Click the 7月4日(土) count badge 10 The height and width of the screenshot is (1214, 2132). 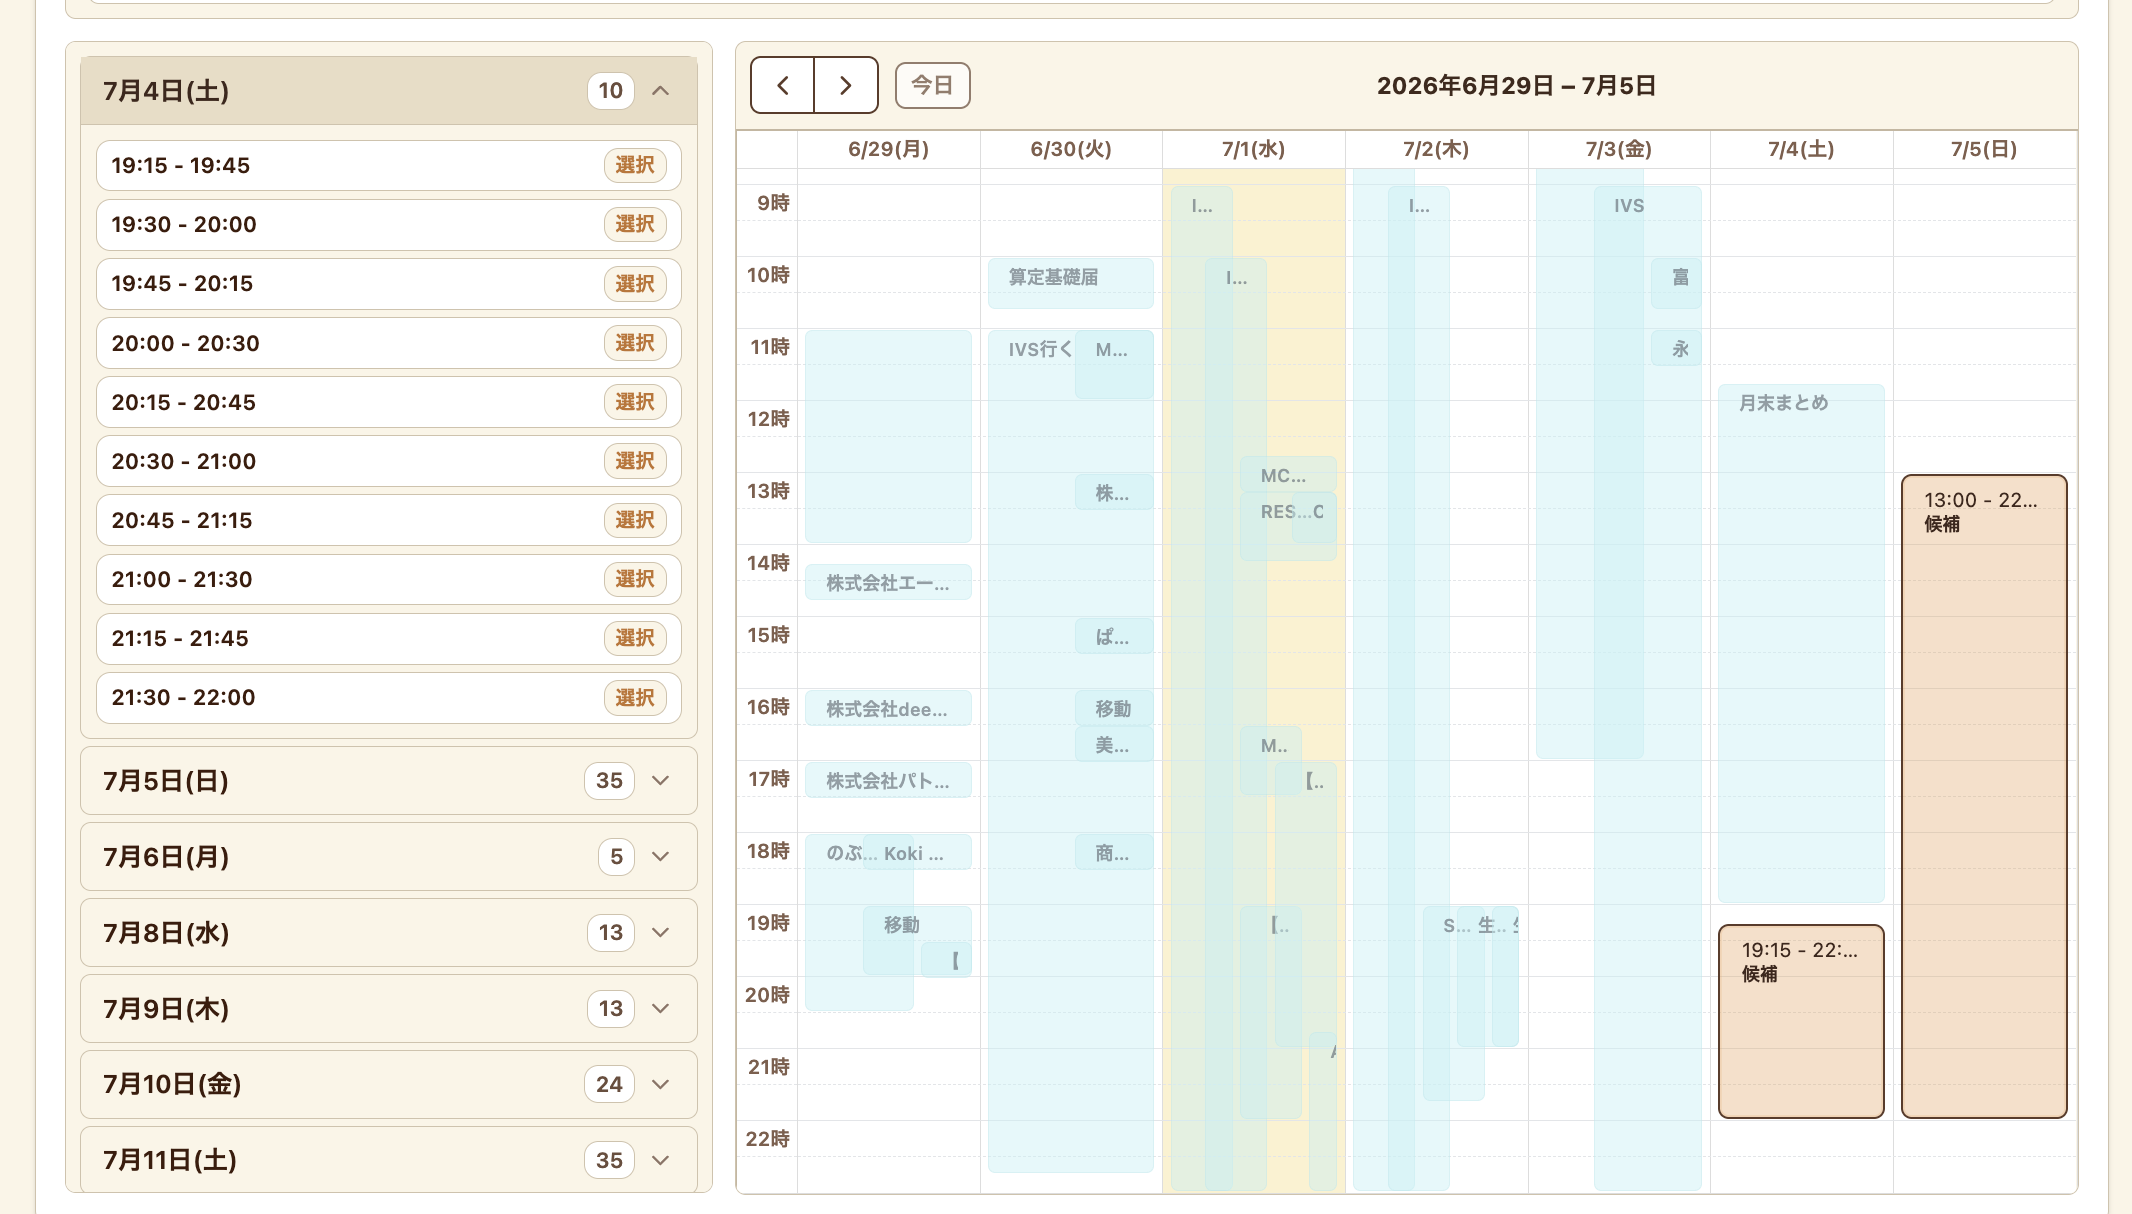[611, 91]
